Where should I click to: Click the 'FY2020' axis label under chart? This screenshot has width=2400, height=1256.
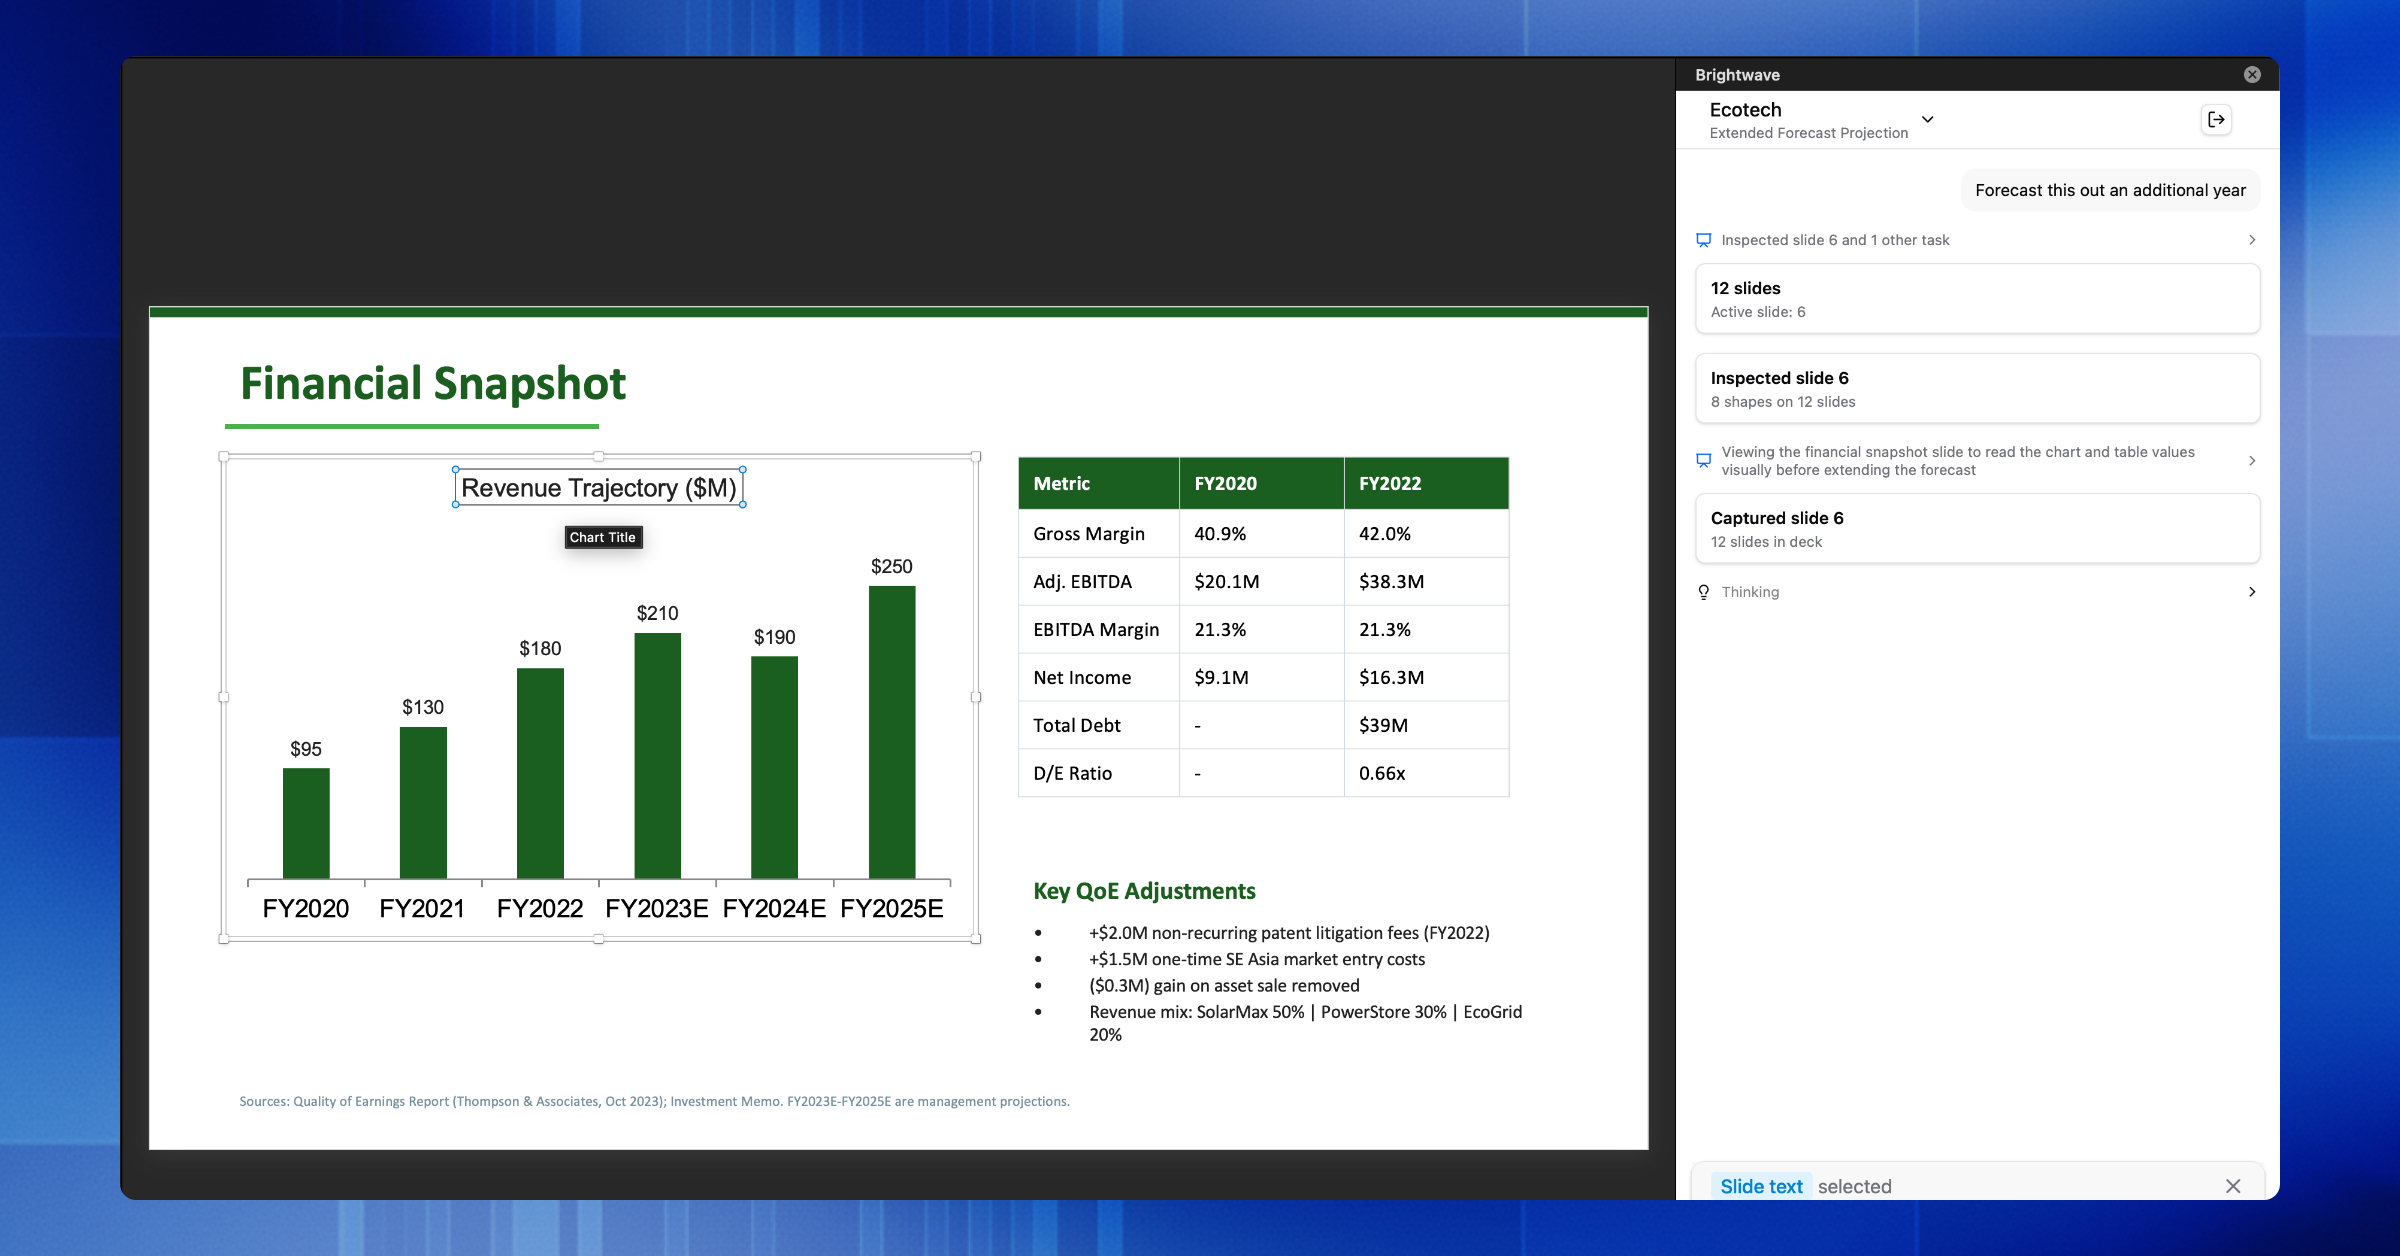(x=306, y=908)
